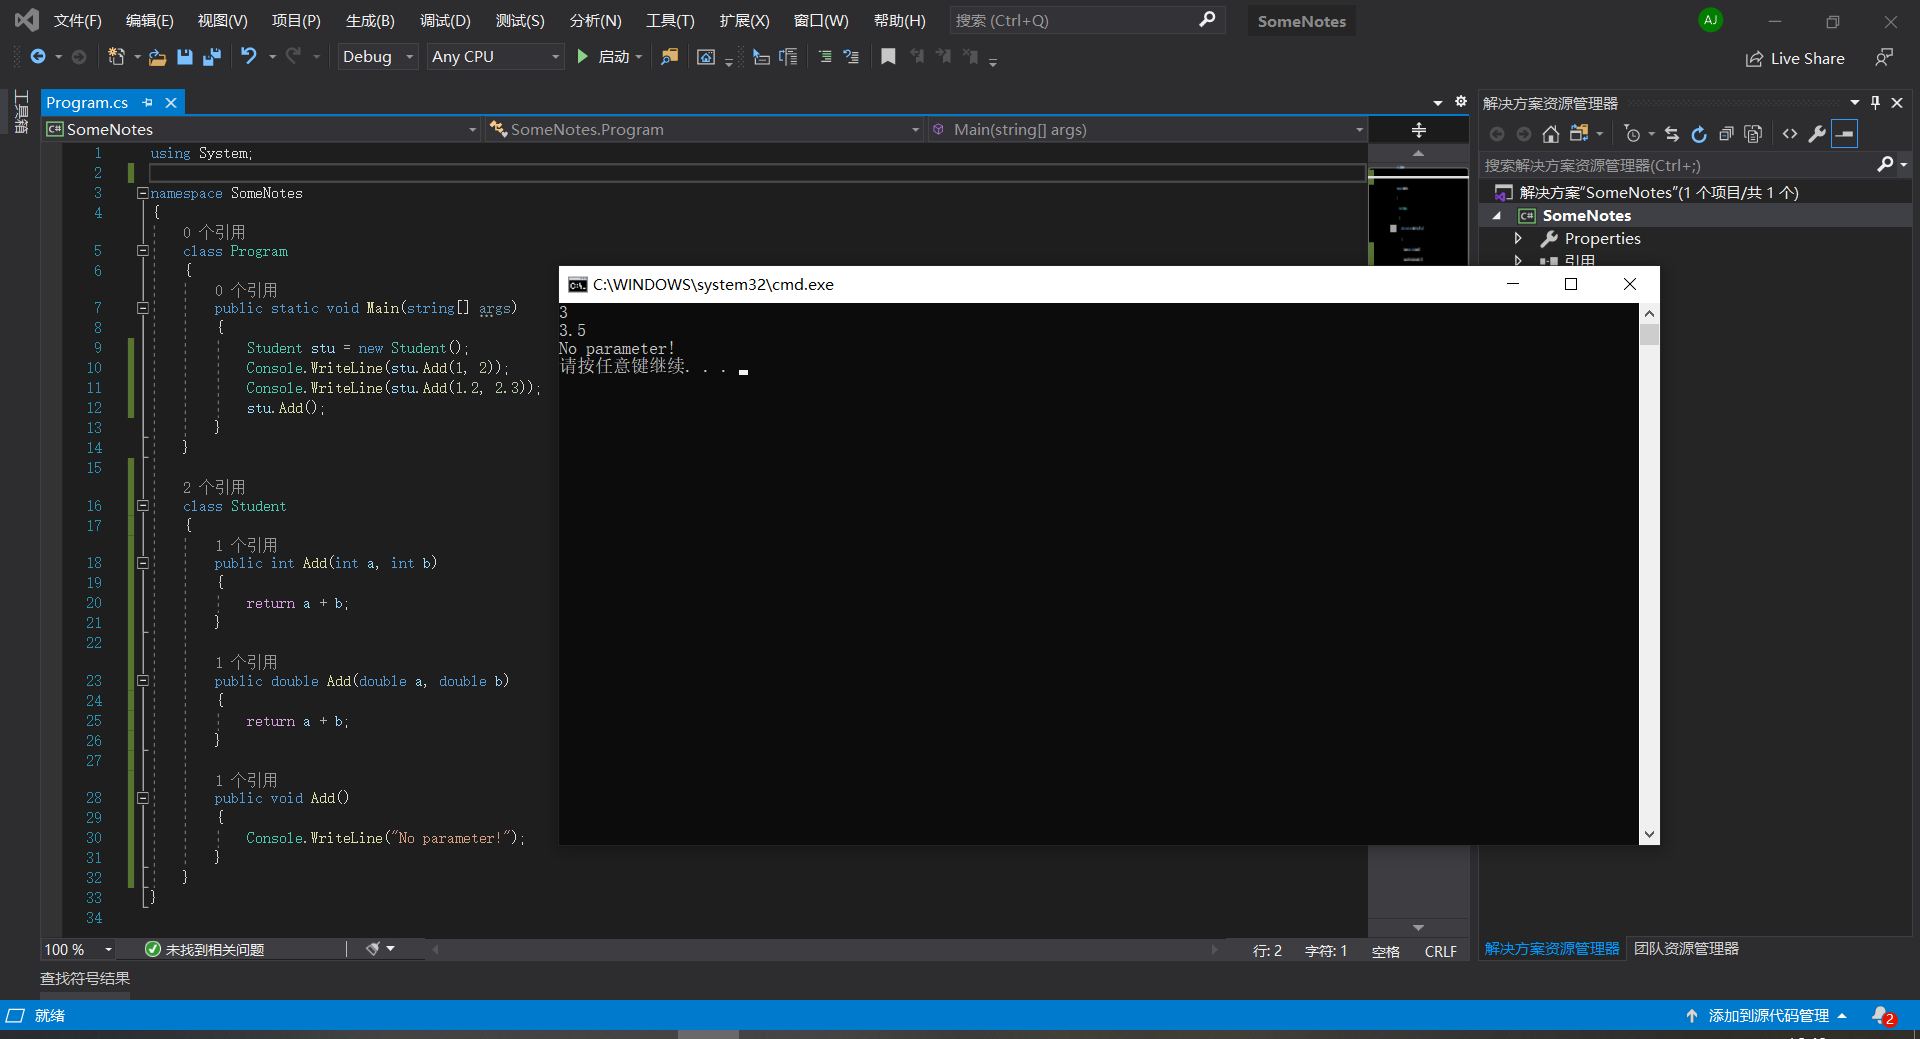Click the split editor icon above the scrollbar
The image size is (1920, 1039).
point(1418,130)
